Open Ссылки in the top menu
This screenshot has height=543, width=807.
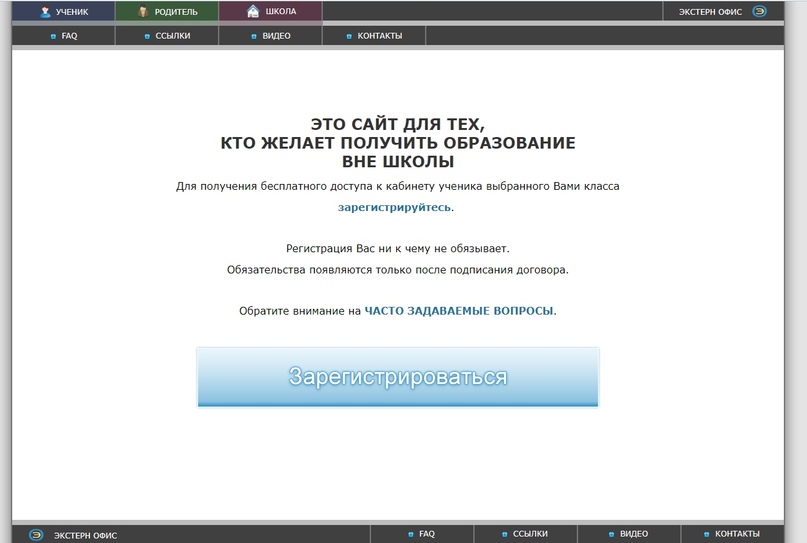click(167, 36)
